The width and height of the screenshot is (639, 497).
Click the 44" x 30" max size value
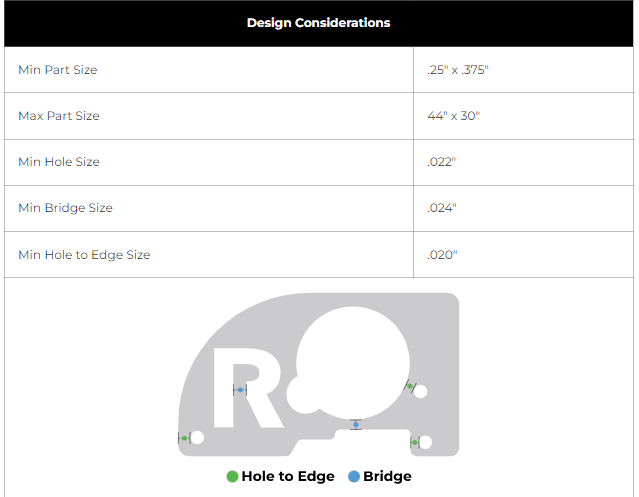coord(454,116)
